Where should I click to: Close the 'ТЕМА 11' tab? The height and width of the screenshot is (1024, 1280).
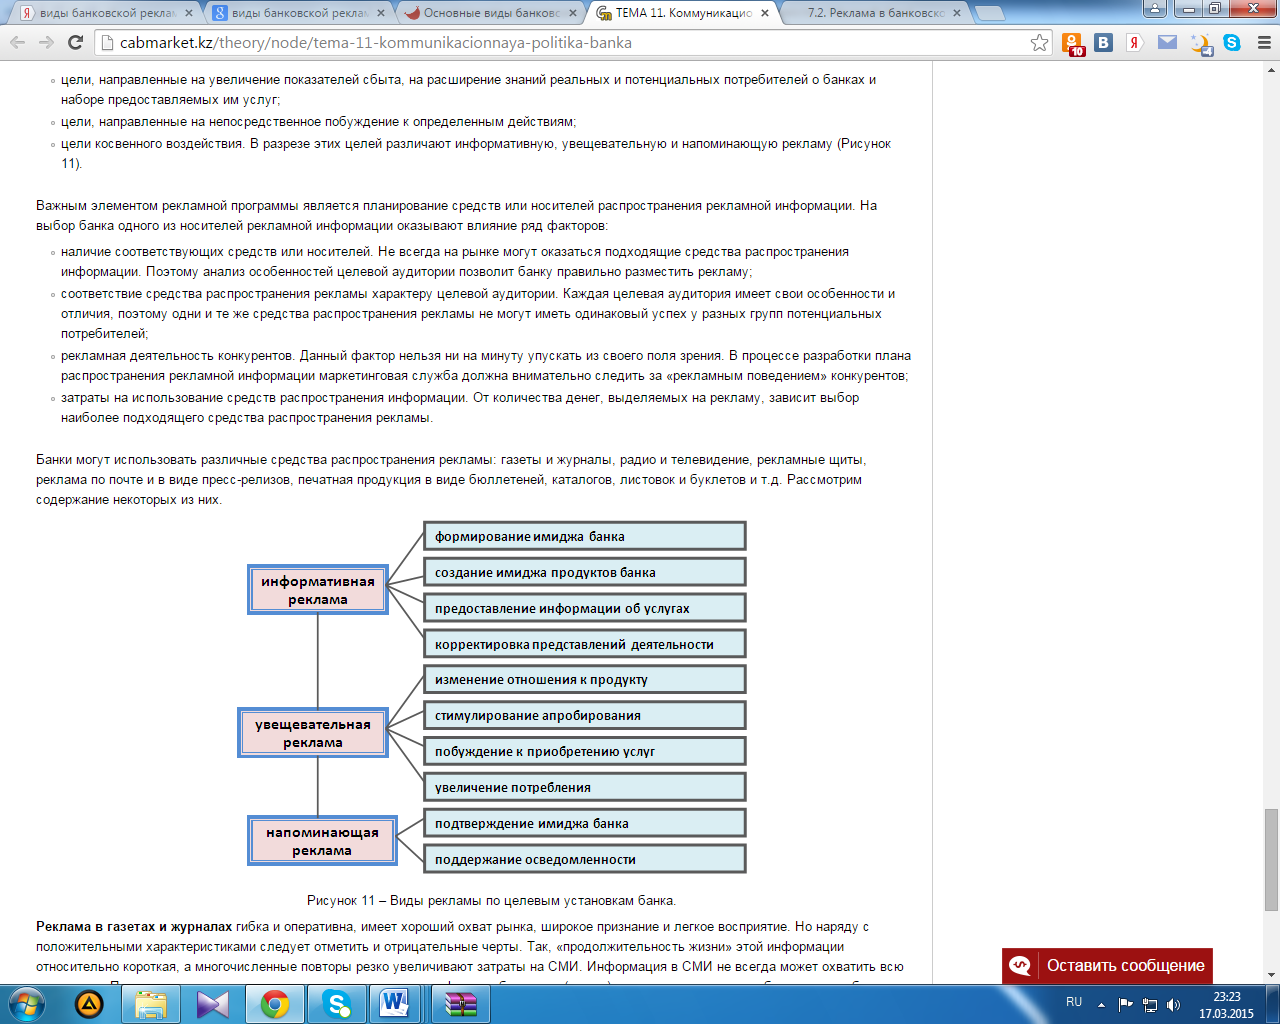point(765,13)
